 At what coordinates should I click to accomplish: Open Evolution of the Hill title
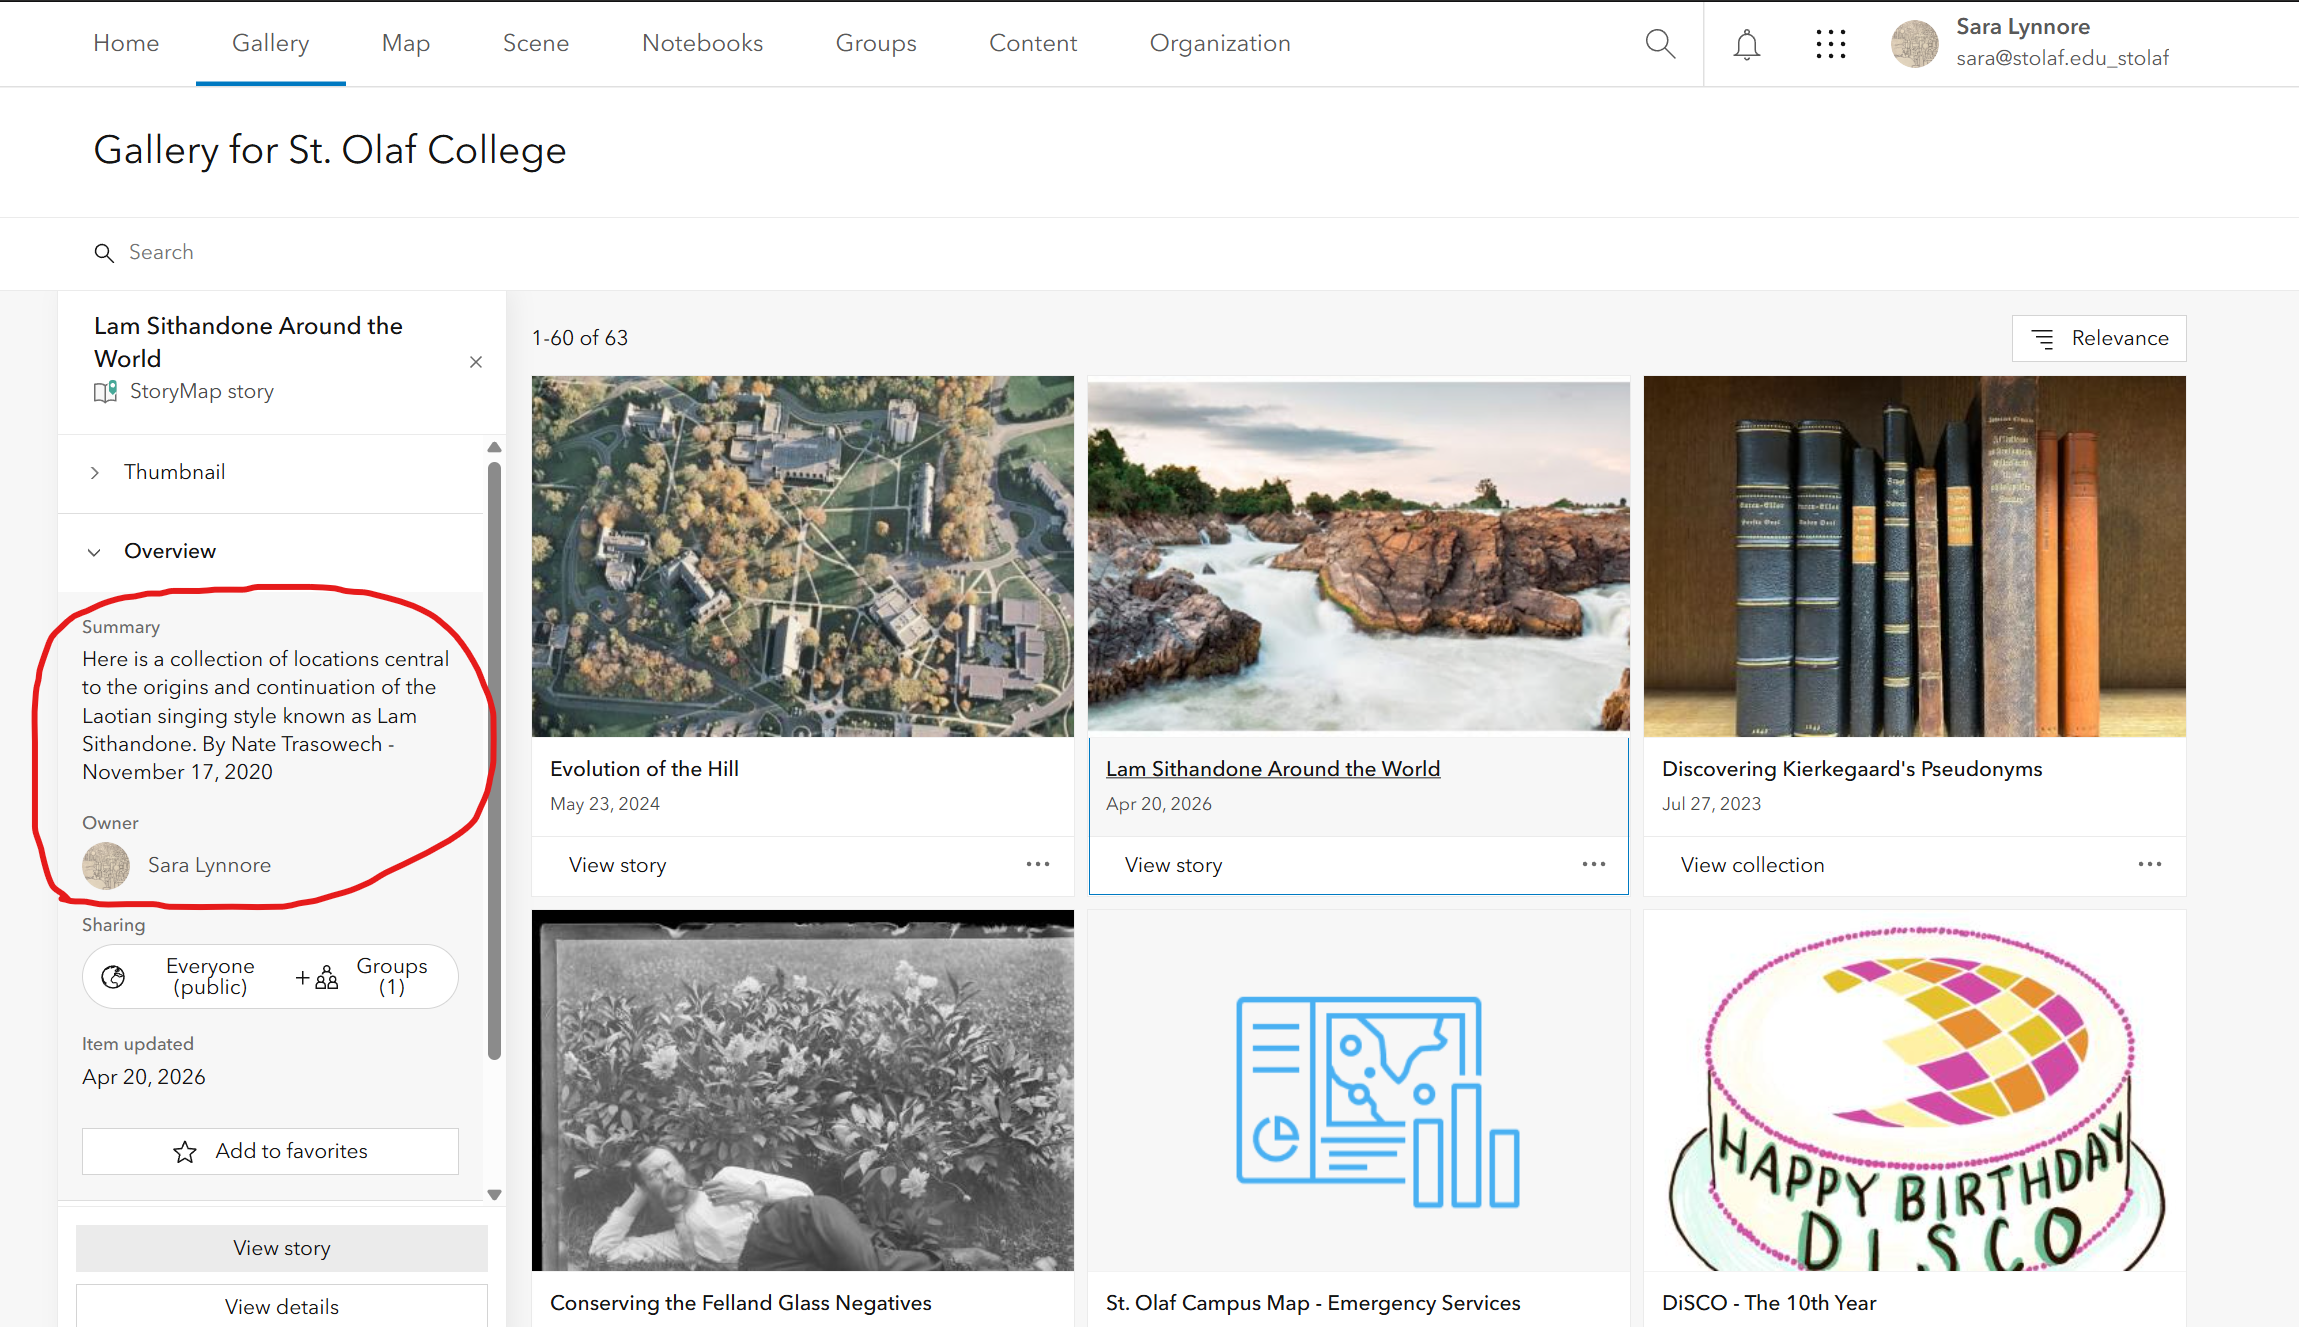click(644, 769)
